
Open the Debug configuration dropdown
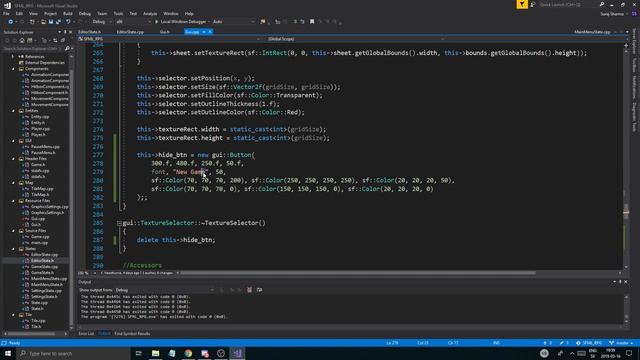101,22
